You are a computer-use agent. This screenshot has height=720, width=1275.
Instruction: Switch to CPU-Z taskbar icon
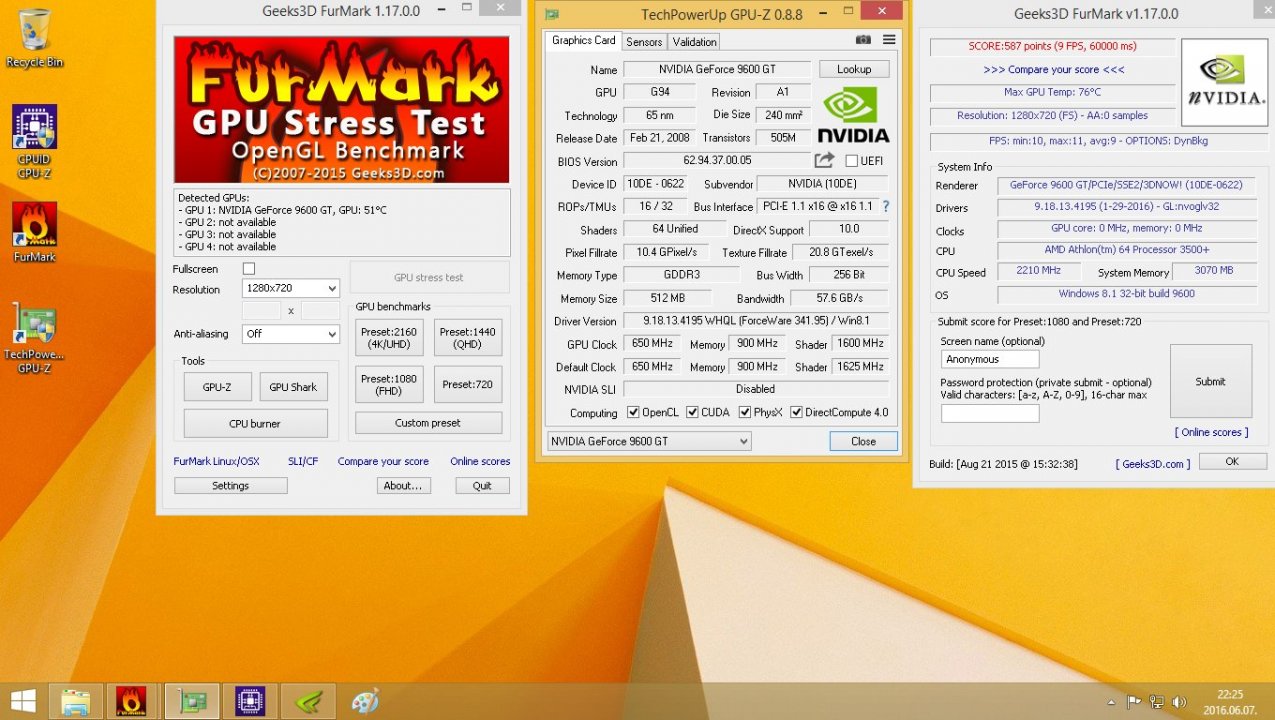pyautogui.click(x=249, y=701)
